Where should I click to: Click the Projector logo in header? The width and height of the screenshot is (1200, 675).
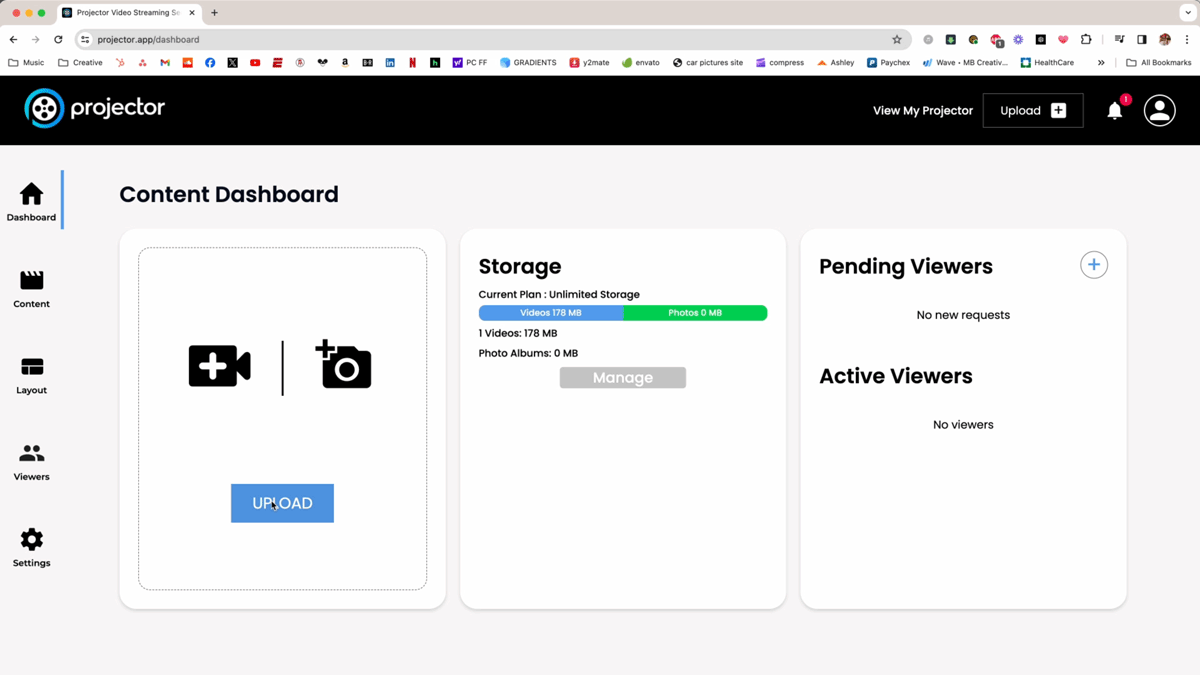(x=95, y=109)
